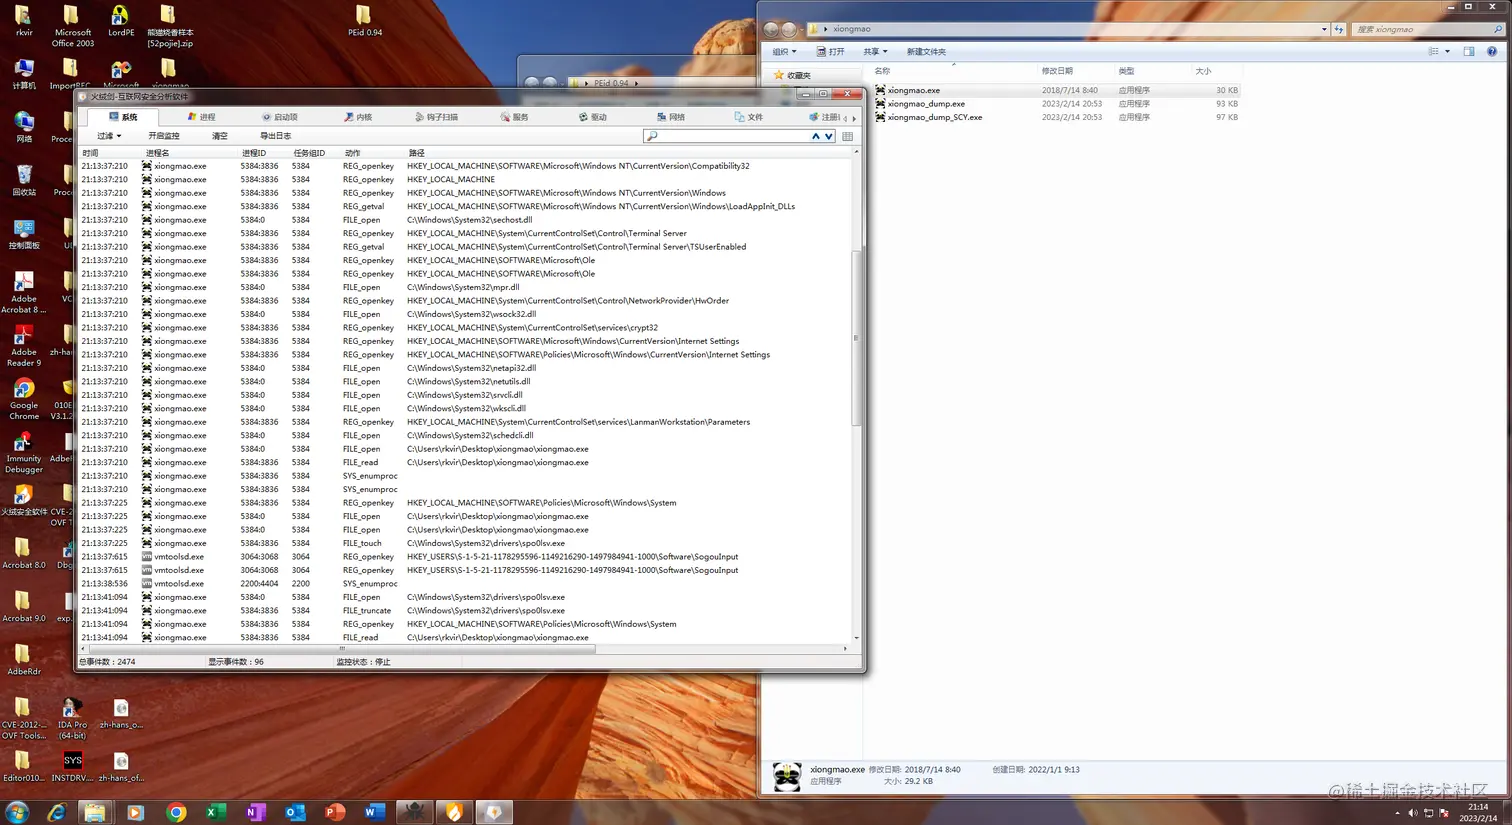Open the 钩子扫描 hook scan tab

tap(436, 117)
